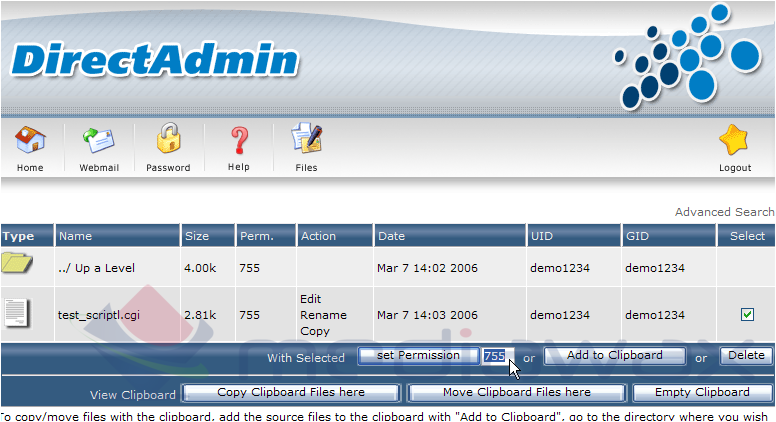Click the set Permission button
The height and width of the screenshot is (422, 776).
click(x=418, y=356)
